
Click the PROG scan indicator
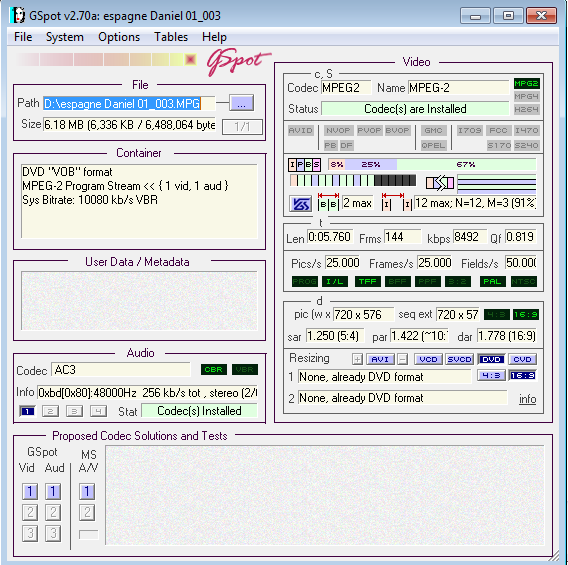(305, 281)
